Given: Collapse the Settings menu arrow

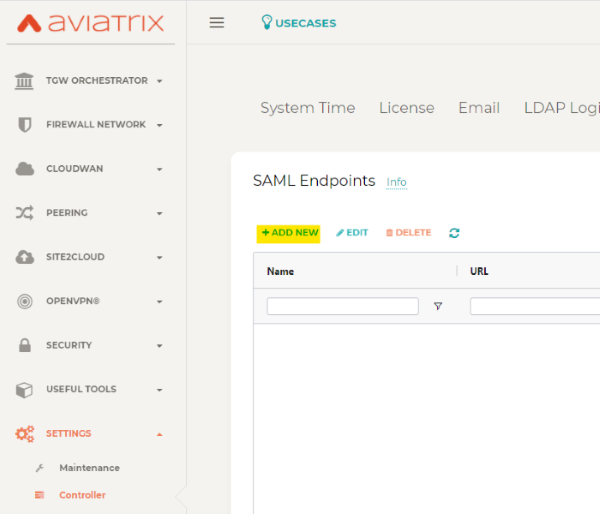Looking at the screenshot, I should point(159,434).
